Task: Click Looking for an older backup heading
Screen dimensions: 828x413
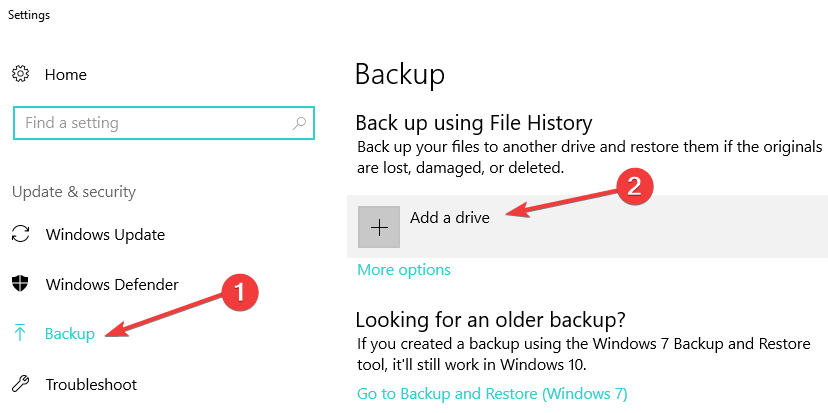Action: pyautogui.click(x=491, y=320)
